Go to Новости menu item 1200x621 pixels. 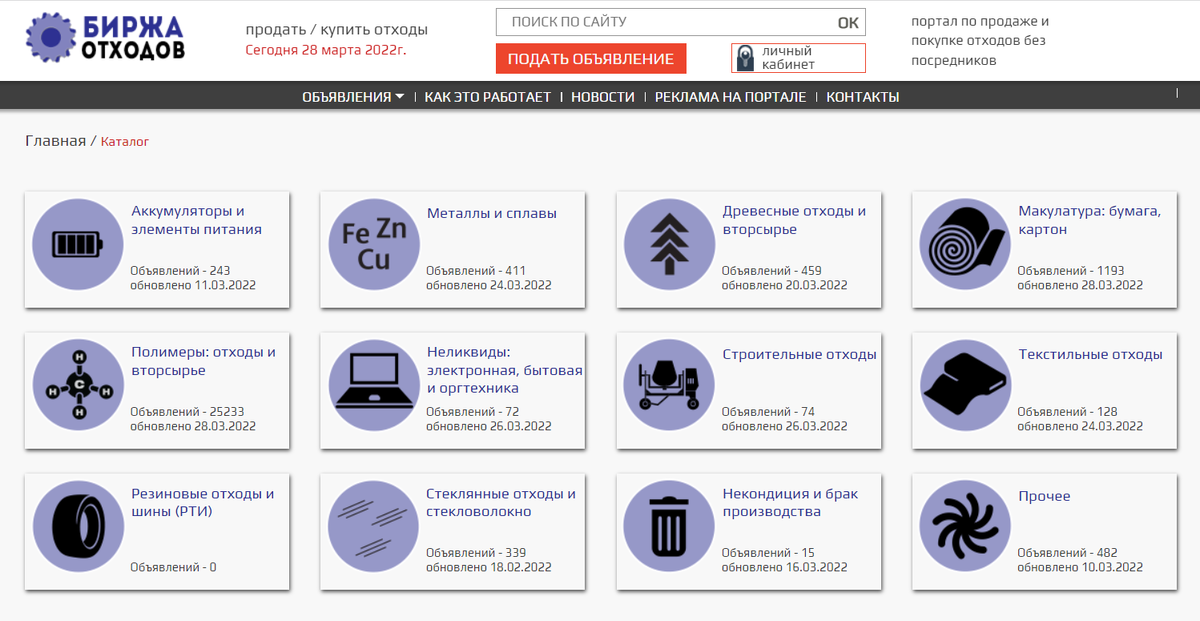point(603,97)
